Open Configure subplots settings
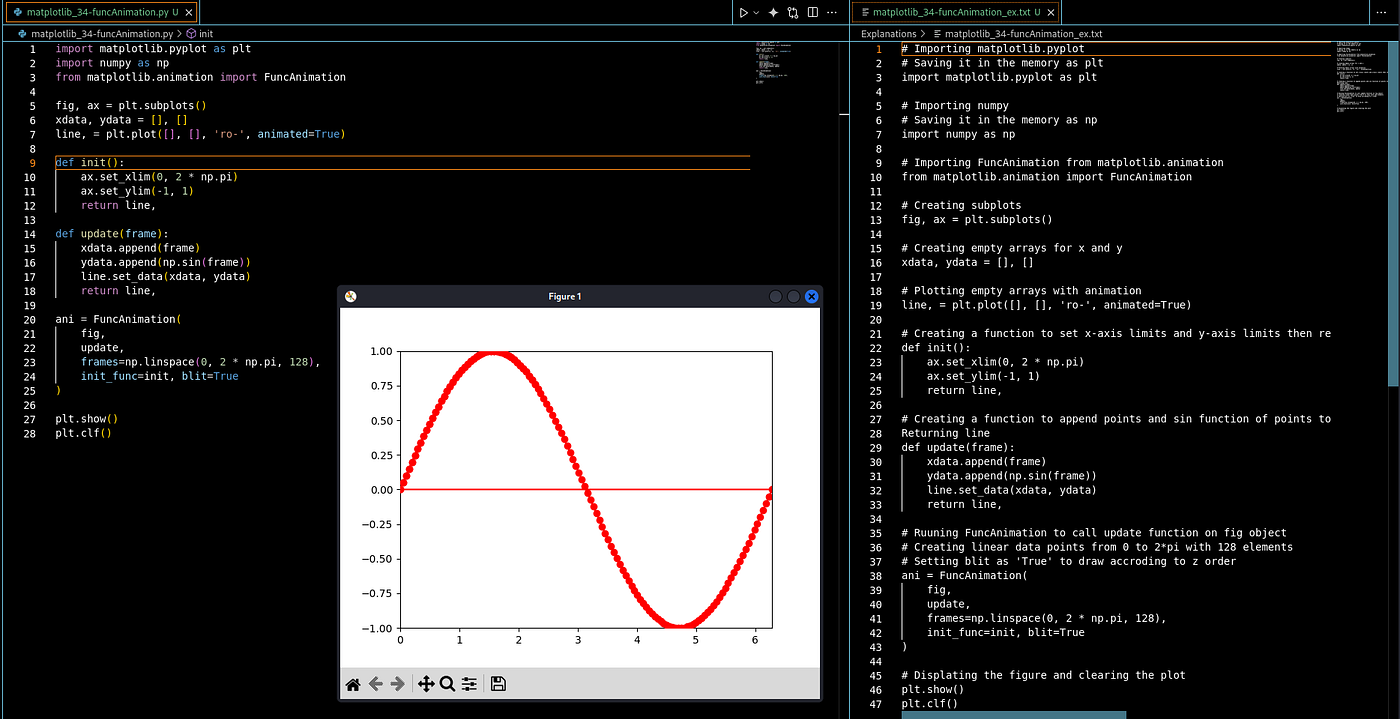The image size is (1400, 719). [469, 684]
